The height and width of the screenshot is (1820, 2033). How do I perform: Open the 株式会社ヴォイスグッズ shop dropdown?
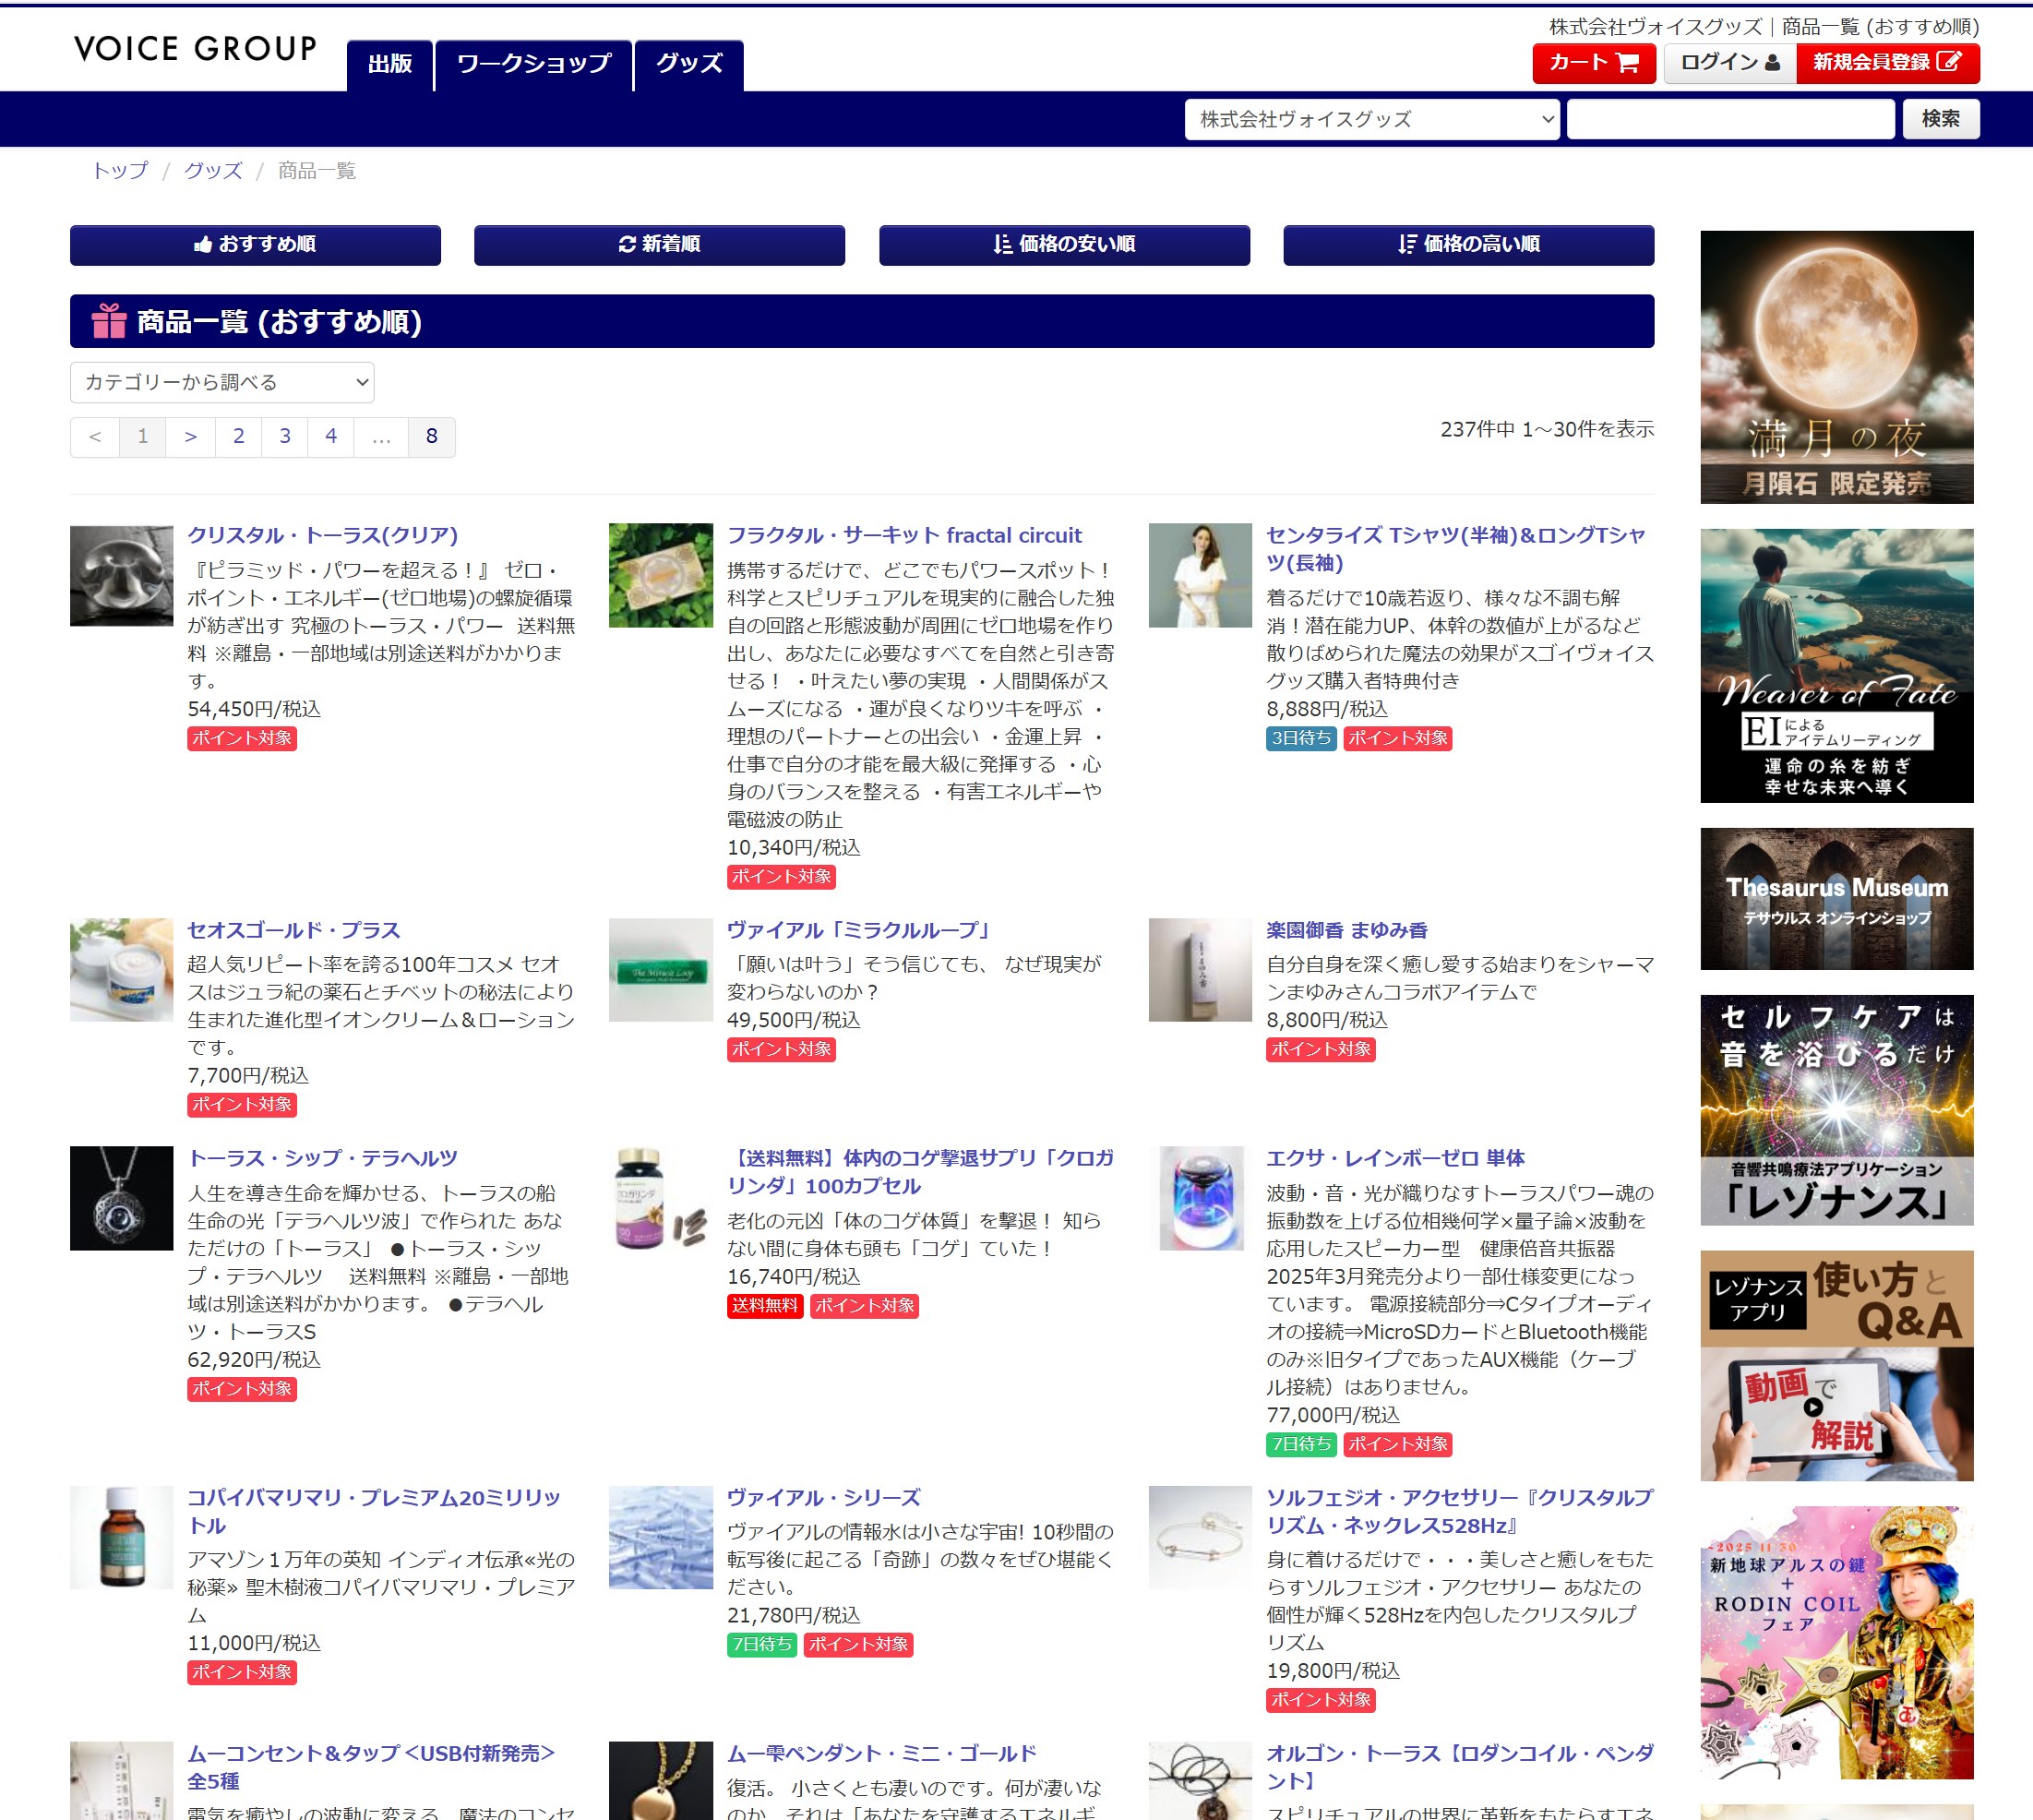(x=1371, y=119)
